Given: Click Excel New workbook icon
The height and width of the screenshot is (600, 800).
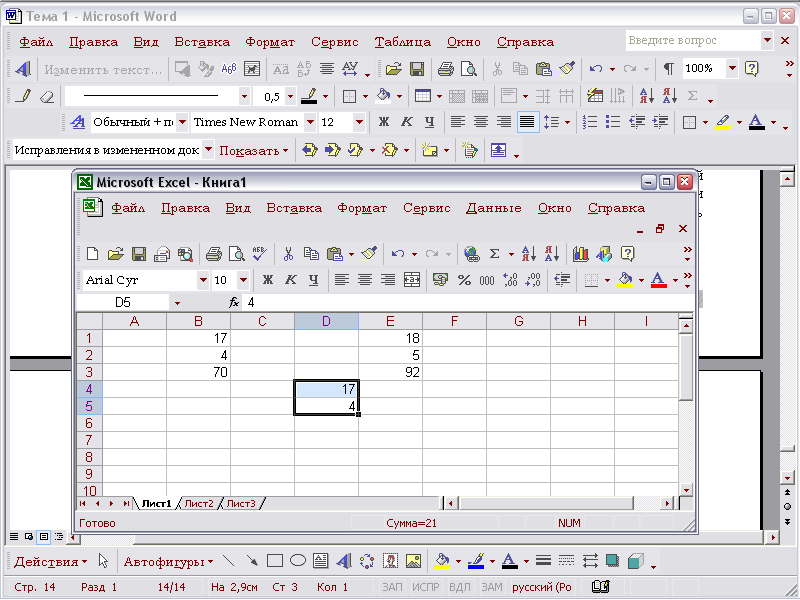Looking at the screenshot, I should point(92,254).
